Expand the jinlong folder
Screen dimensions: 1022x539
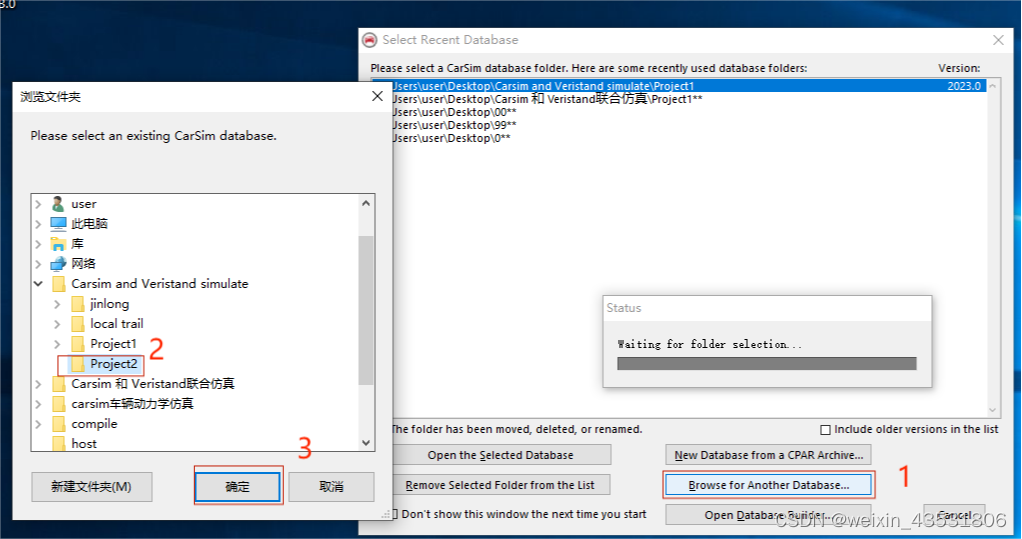pyautogui.click(x=57, y=304)
